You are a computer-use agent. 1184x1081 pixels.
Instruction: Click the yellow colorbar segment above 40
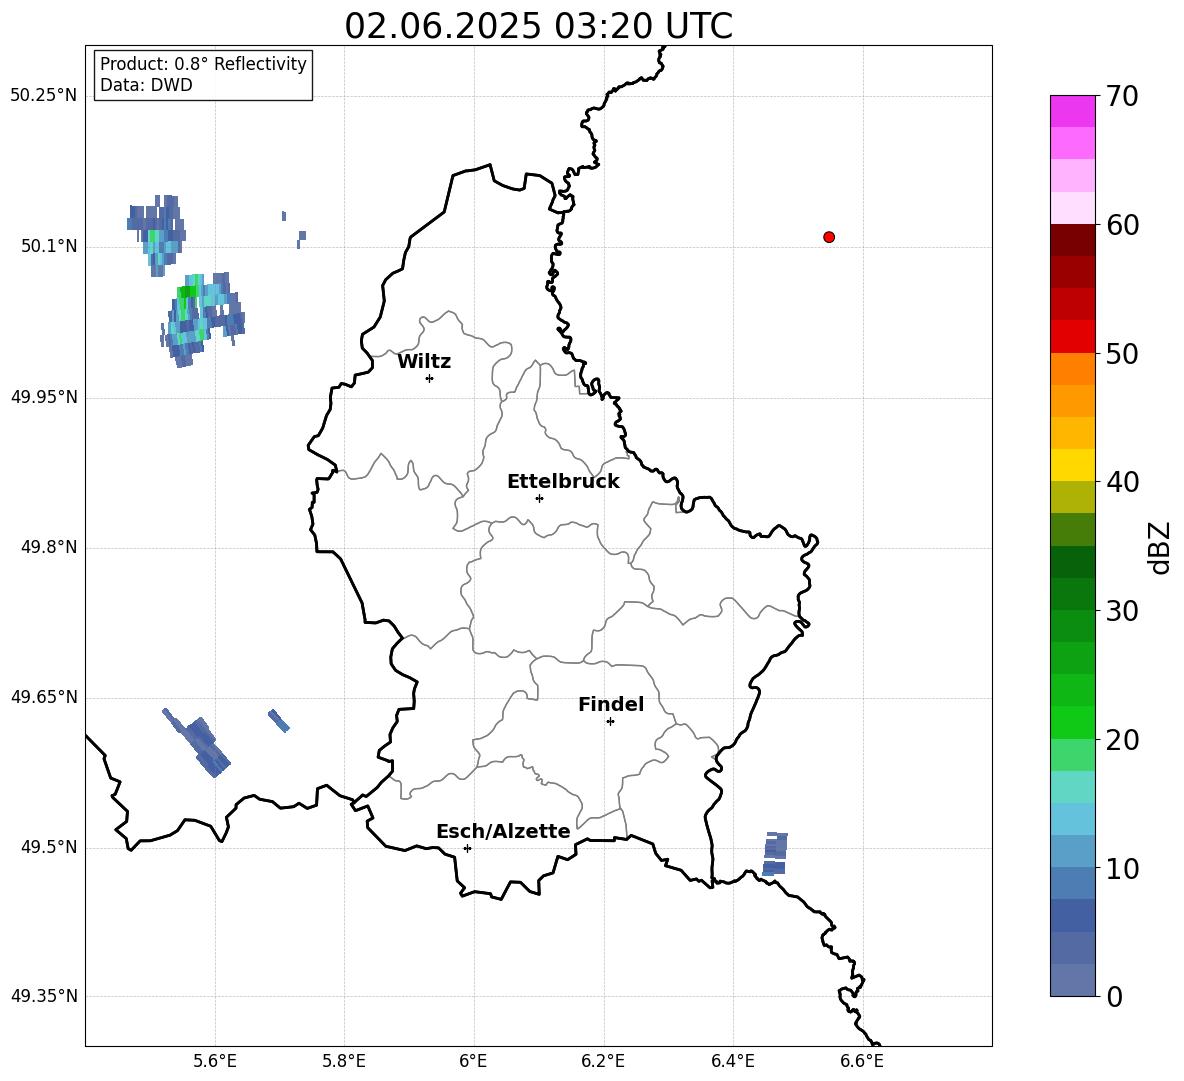1072,465
